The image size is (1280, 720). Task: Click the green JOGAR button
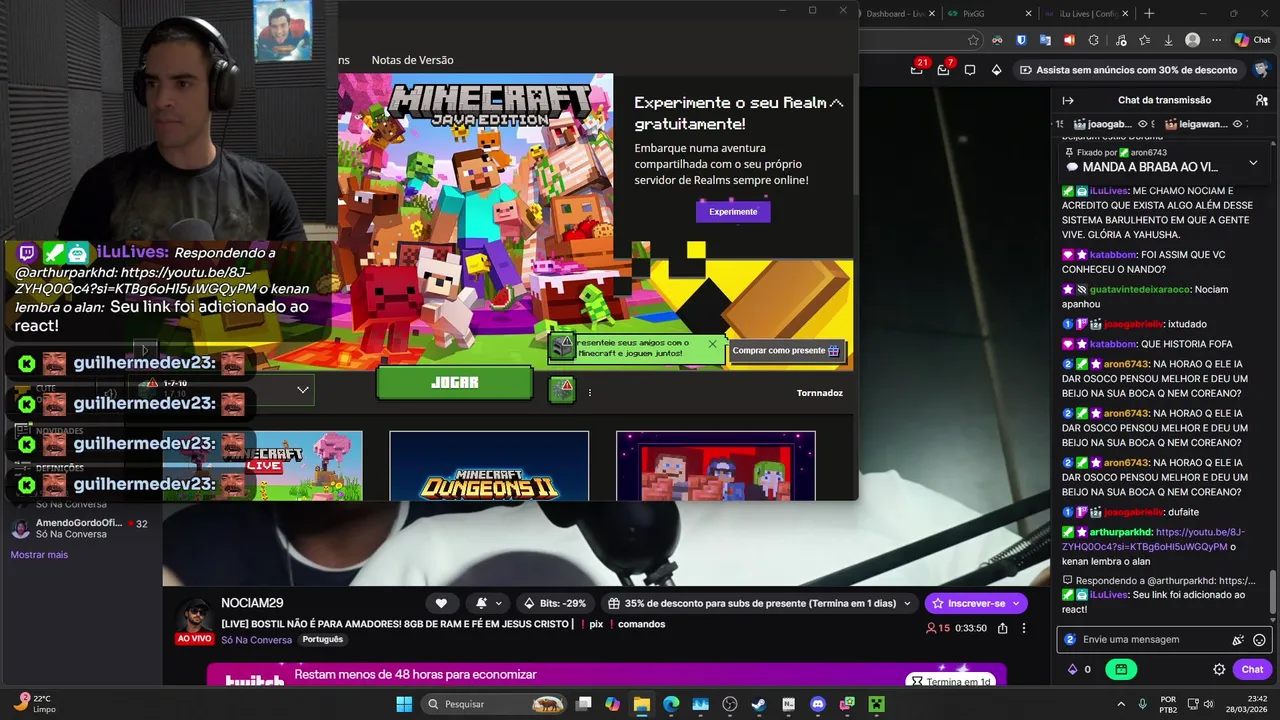pyautogui.click(x=455, y=383)
